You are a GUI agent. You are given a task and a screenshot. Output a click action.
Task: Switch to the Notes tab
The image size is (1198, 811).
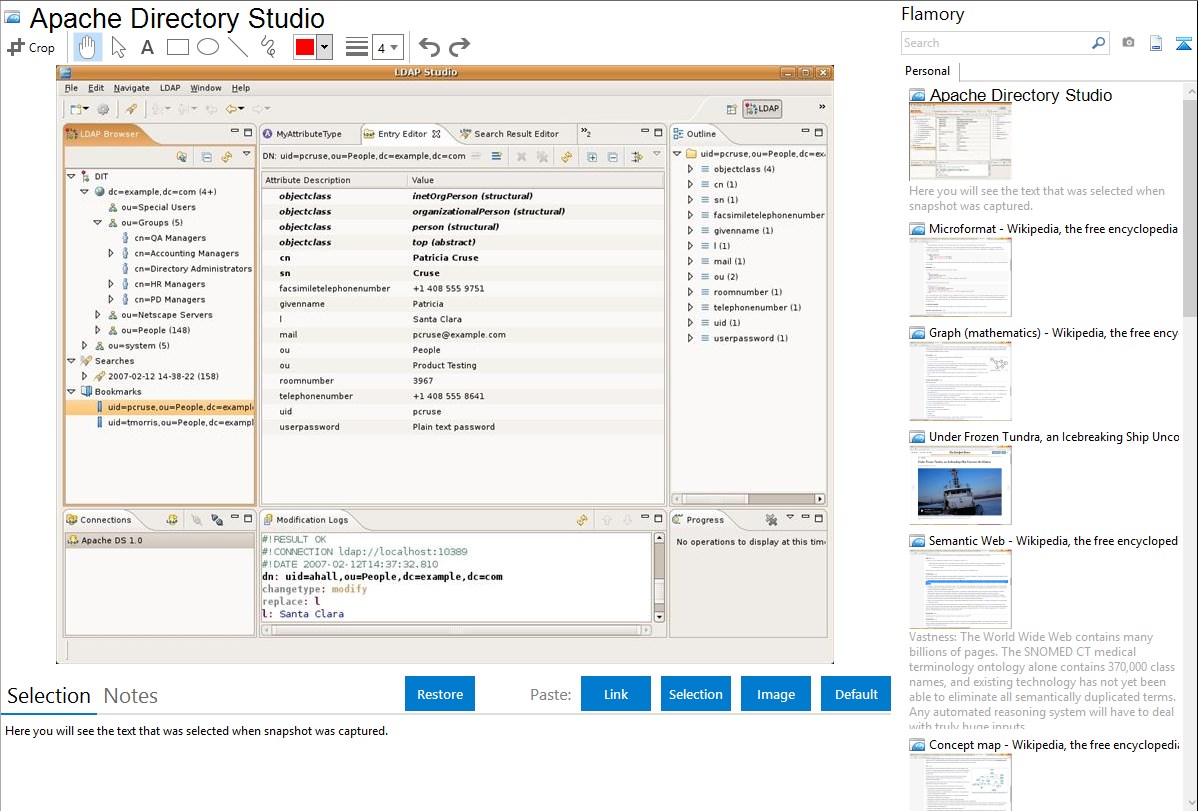(x=131, y=696)
